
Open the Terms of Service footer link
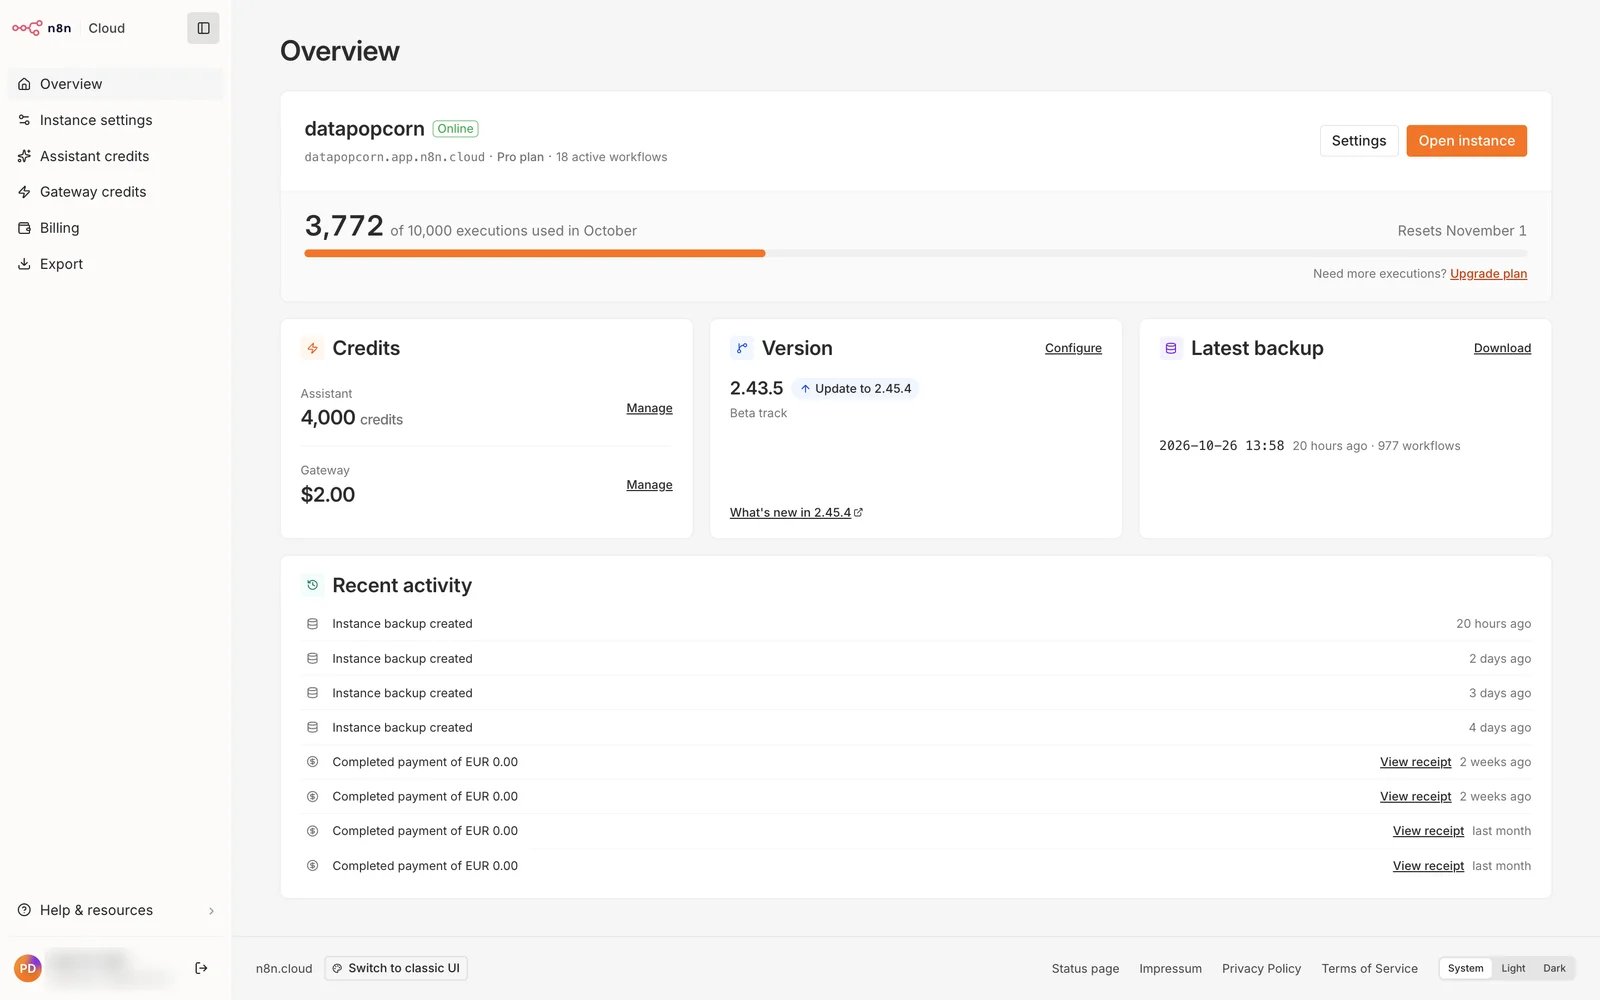(x=1369, y=969)
